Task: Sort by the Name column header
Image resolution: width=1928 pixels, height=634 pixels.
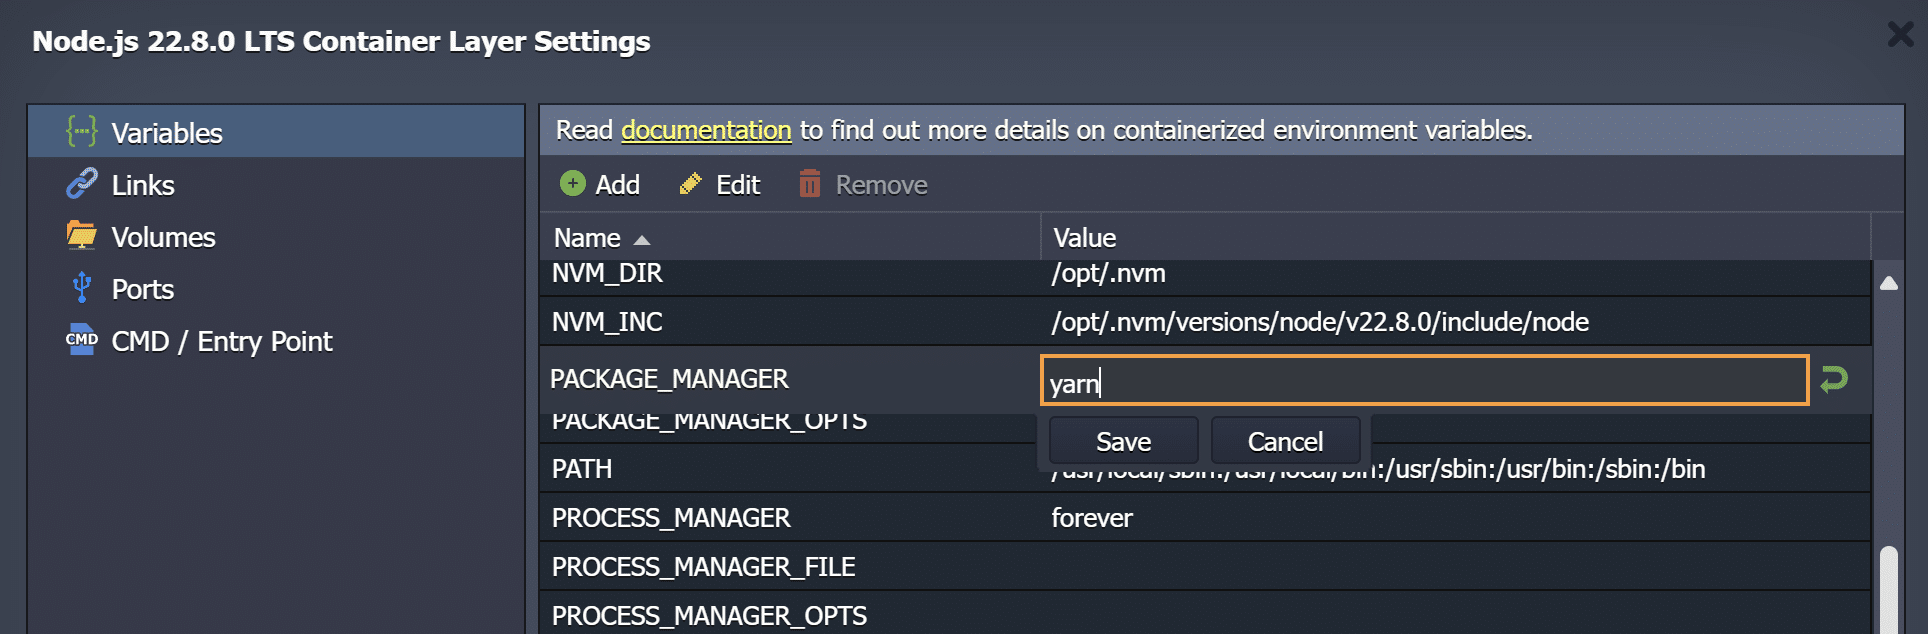Action: pyautogui.click(x=588, y=238)
